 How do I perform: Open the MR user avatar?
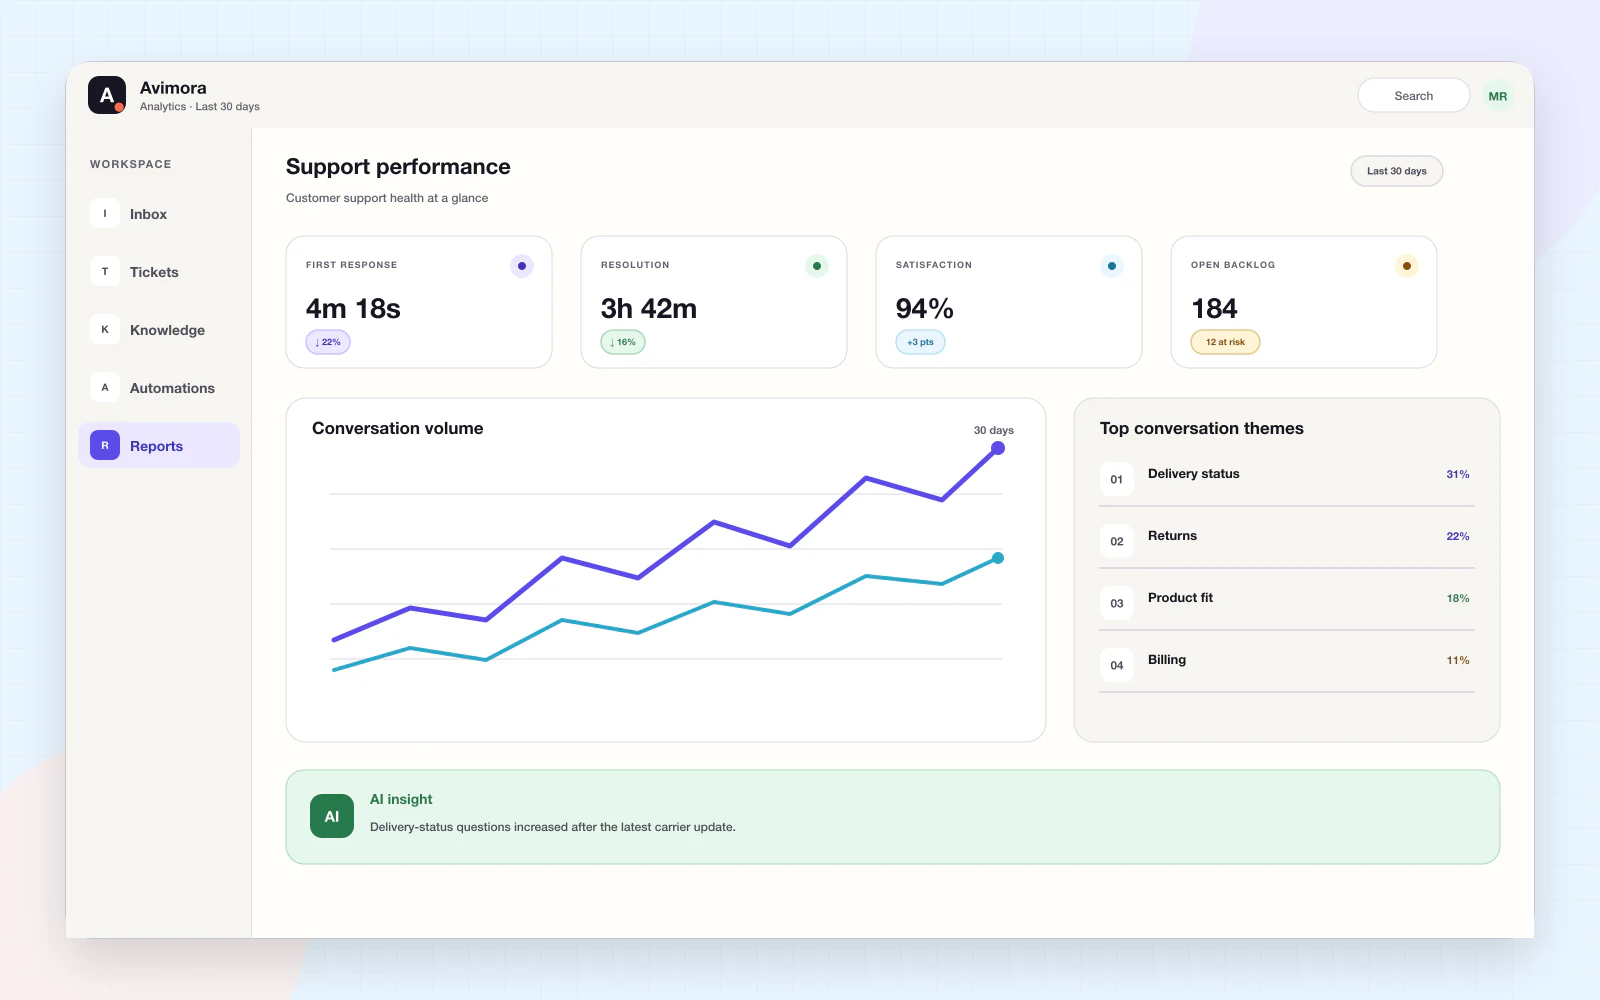point(1497,96)
